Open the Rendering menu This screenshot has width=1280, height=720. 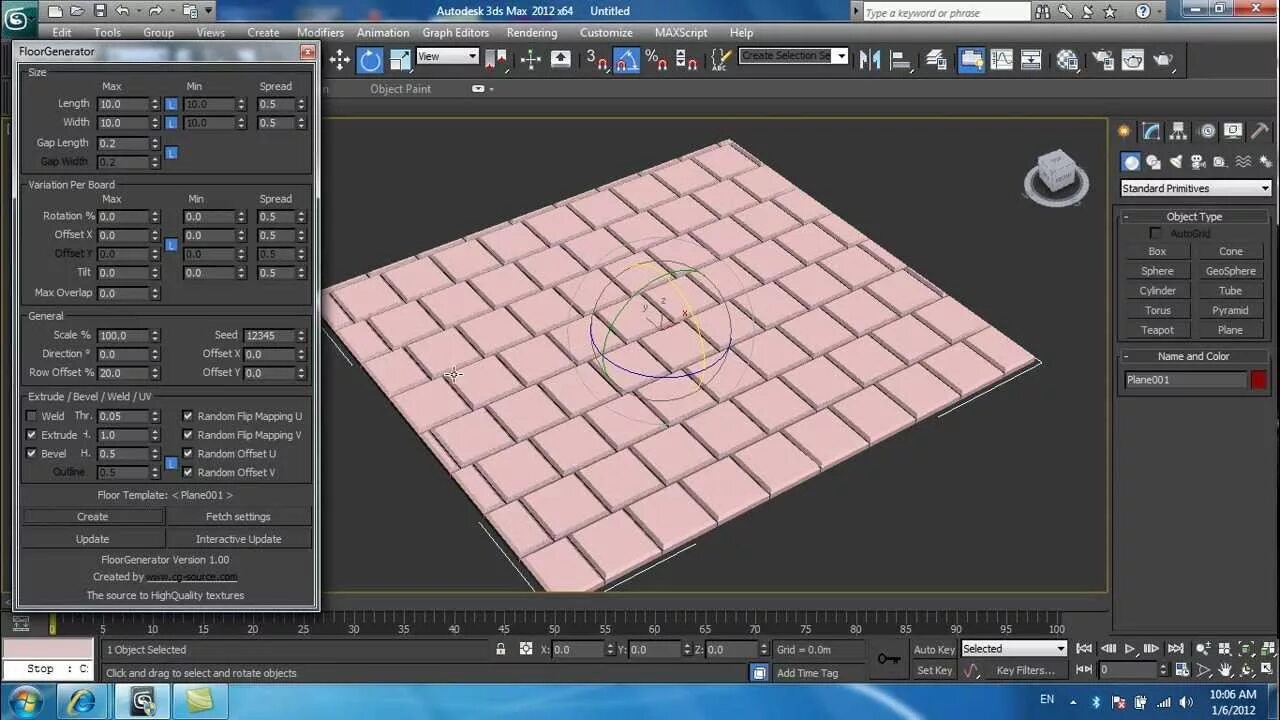click(532, 32)
